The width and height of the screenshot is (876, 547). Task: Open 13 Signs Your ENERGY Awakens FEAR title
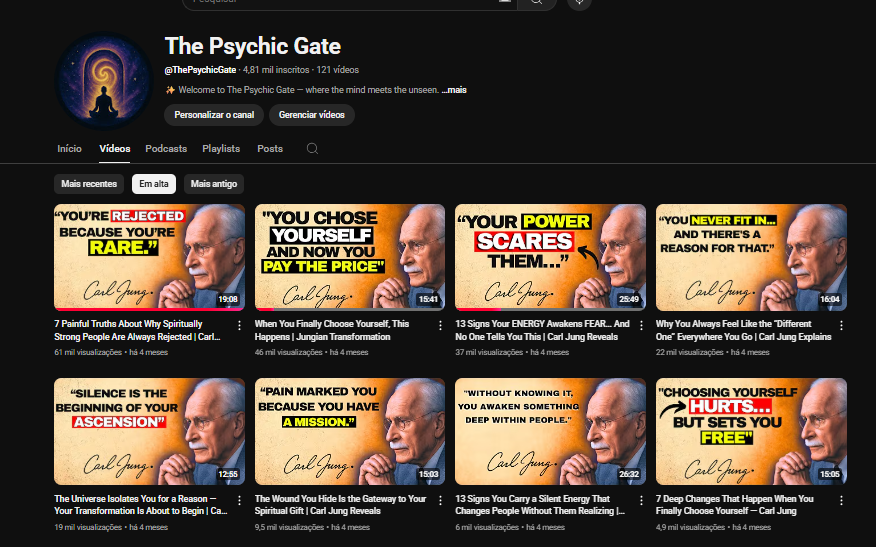(542, 330)
